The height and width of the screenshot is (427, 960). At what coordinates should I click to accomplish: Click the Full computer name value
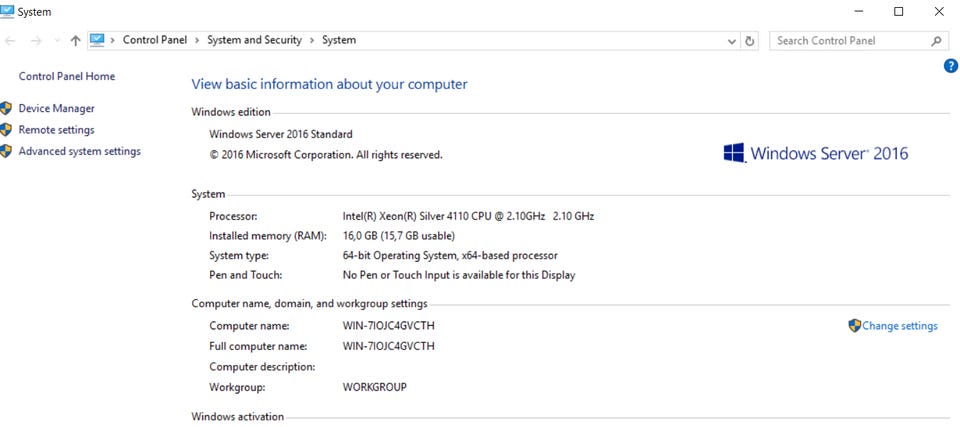point(389,346)
